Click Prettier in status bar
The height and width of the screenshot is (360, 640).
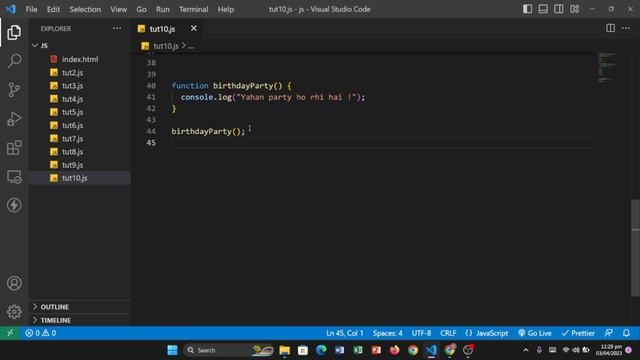point(578,333)
